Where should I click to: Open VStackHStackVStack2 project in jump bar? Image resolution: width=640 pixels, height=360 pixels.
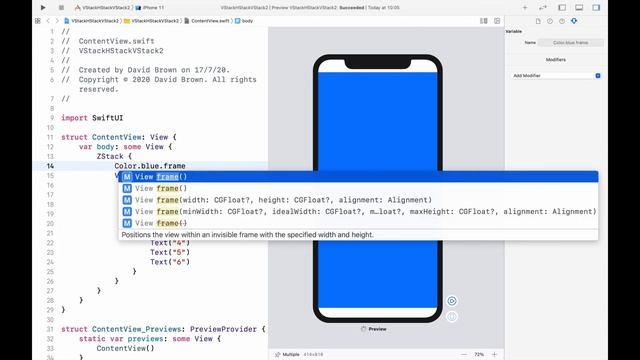click(92, 21)
